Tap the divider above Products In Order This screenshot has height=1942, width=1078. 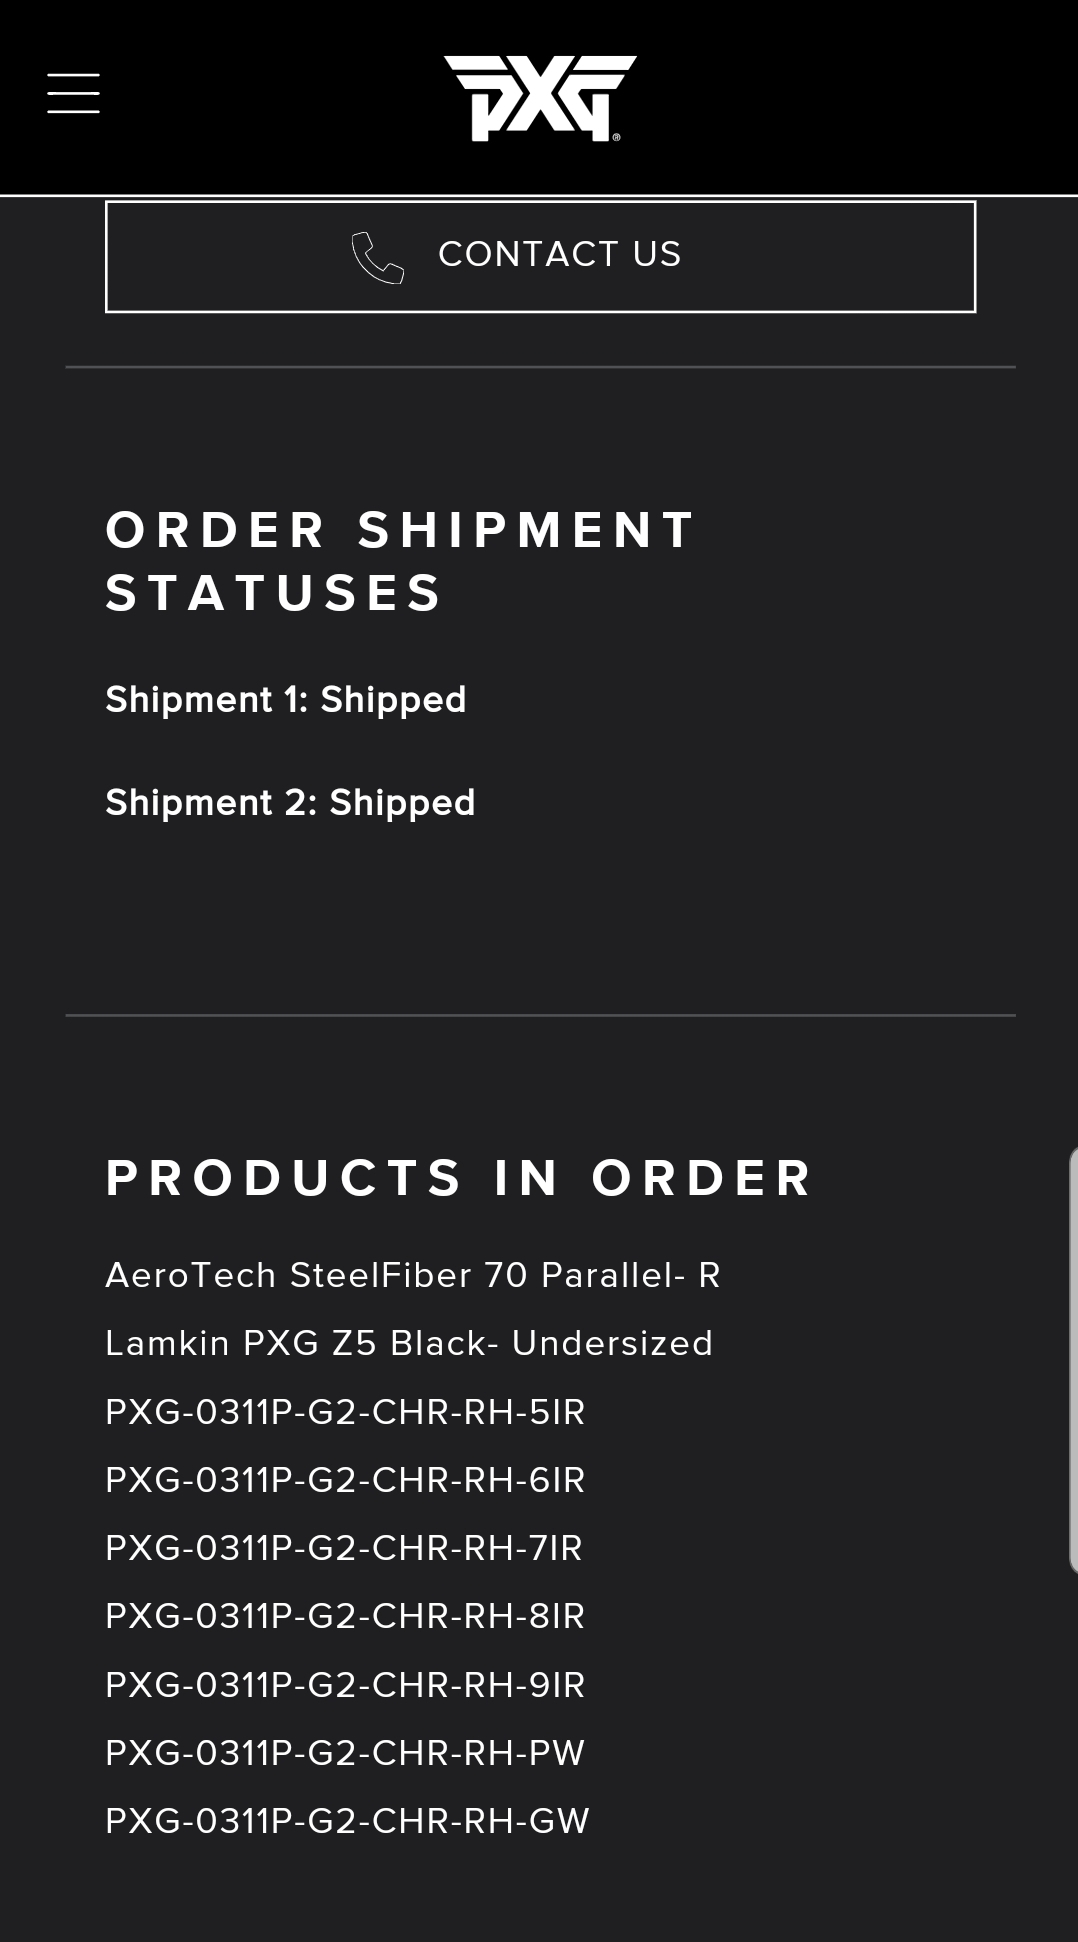coord(540,1015)
